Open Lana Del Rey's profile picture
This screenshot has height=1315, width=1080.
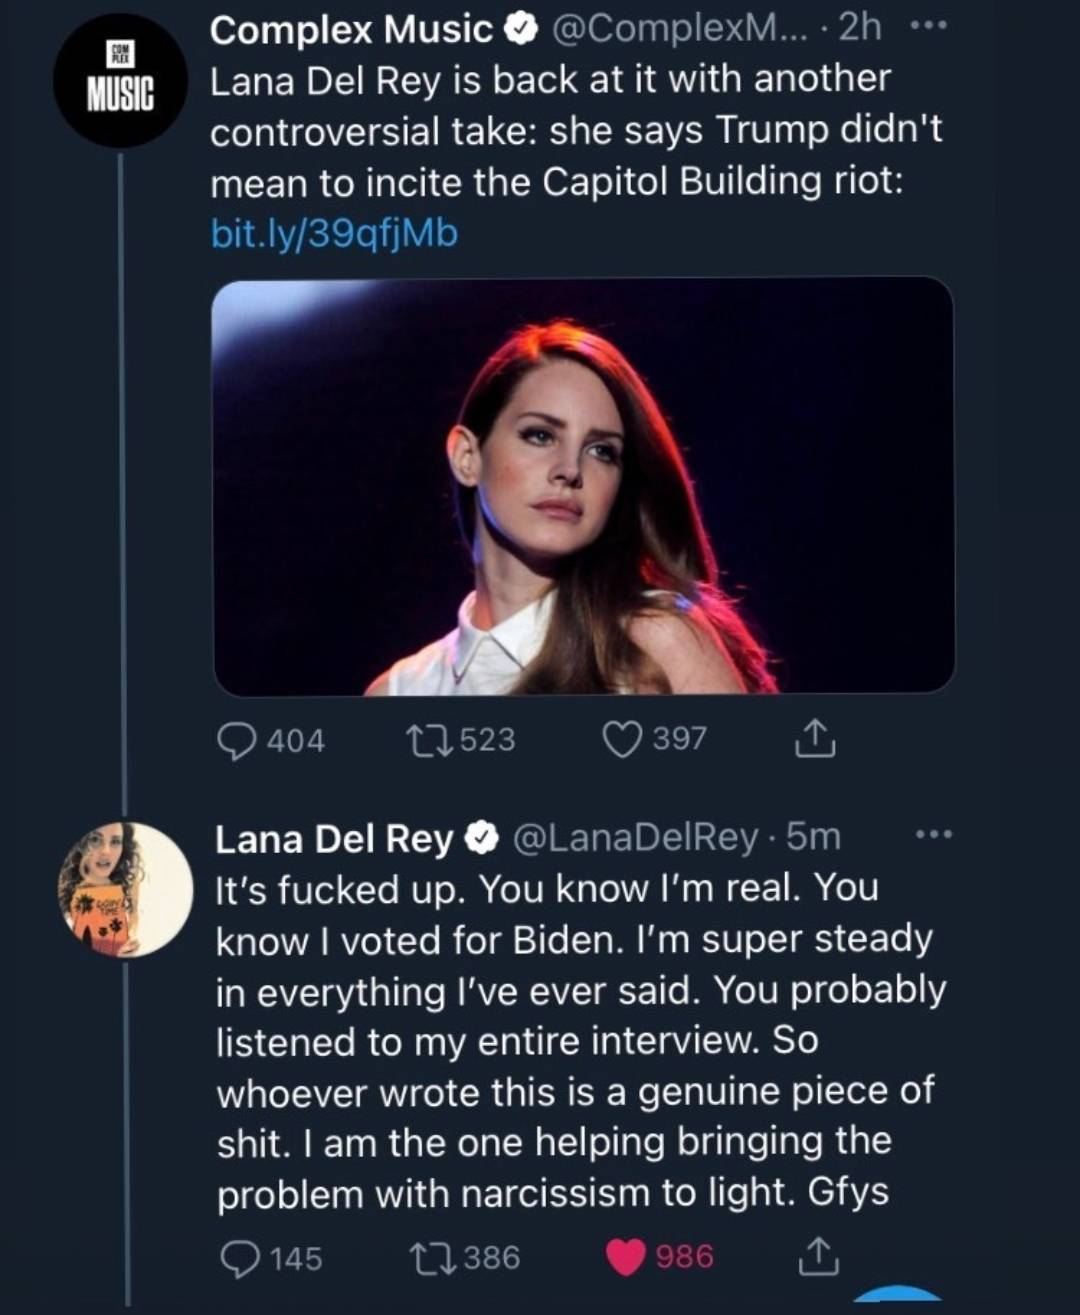tap(126, 890)
